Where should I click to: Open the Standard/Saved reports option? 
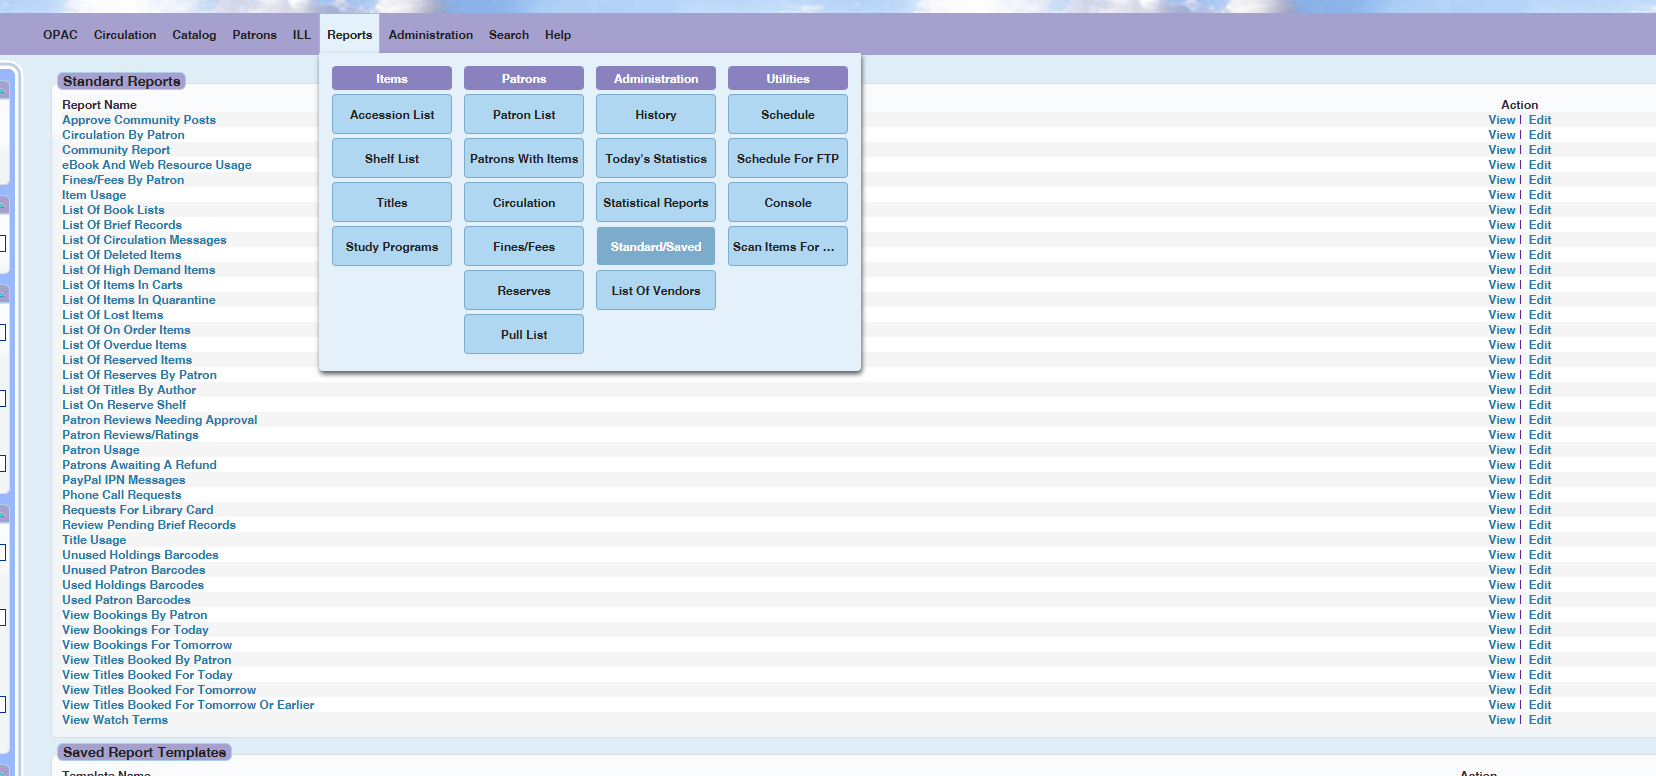tap(656, 247)
